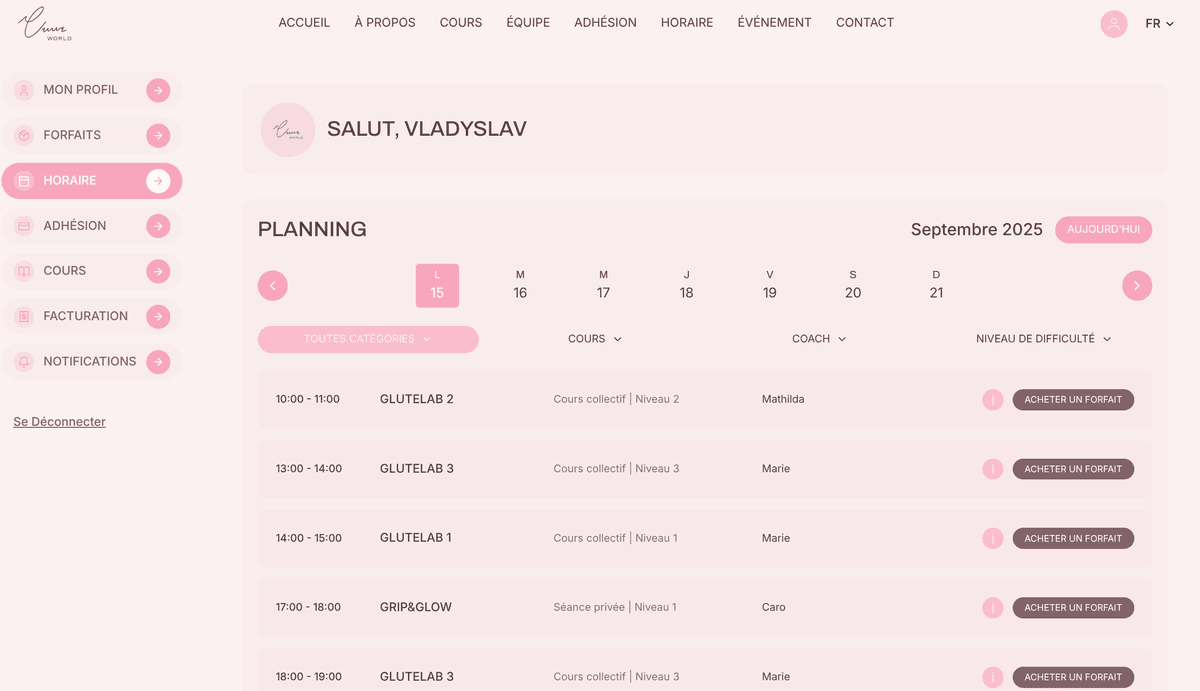Select Thursday 18 in the calendar
Screen dimensions: 1200x691
(686, 285)
